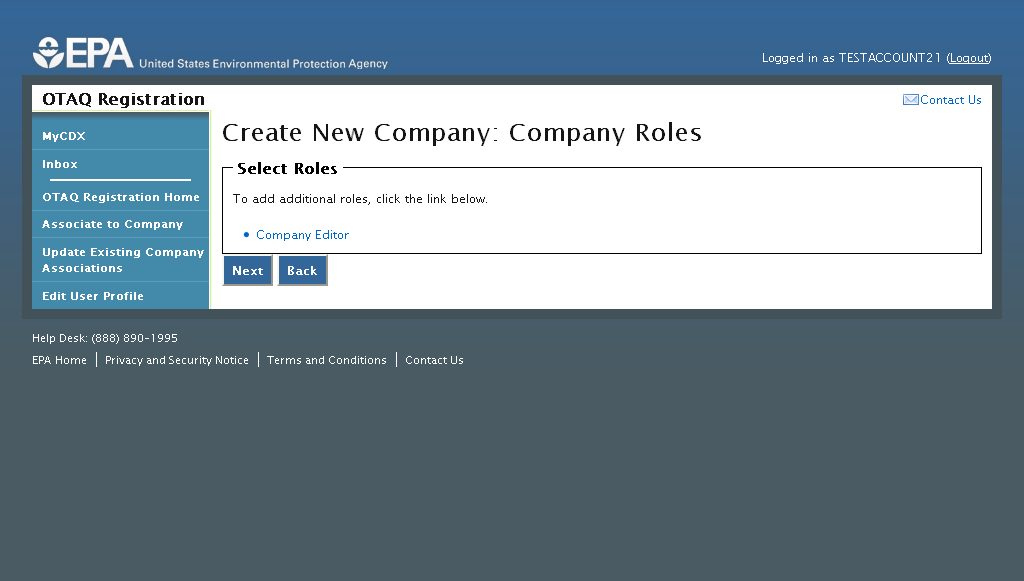Click the EPA logo in the header
Screen dimensions: 1024x581
coord(83,53)
